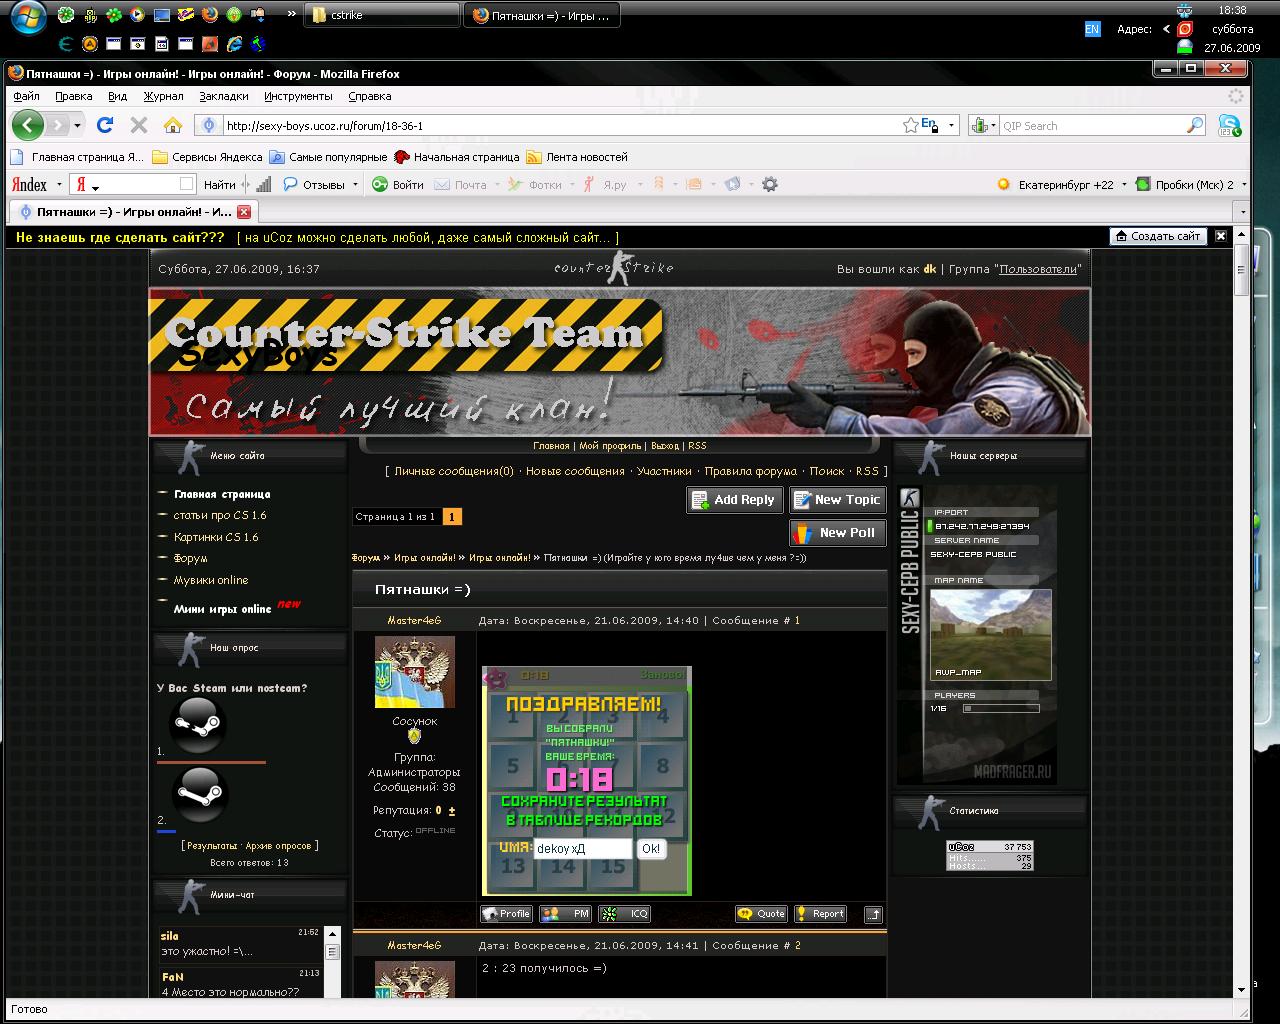This screenshot has width=1280, height=1024.
Task: Focus the address bar URL field
Action: tap(560, 125)
